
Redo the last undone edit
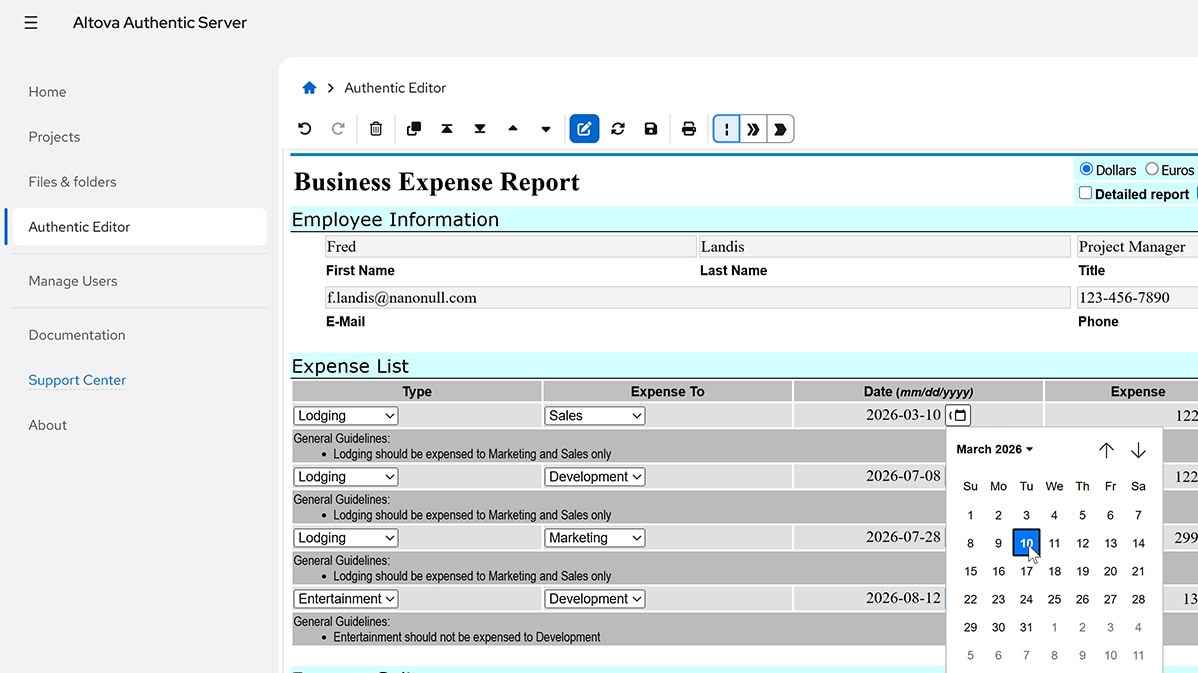338,129
